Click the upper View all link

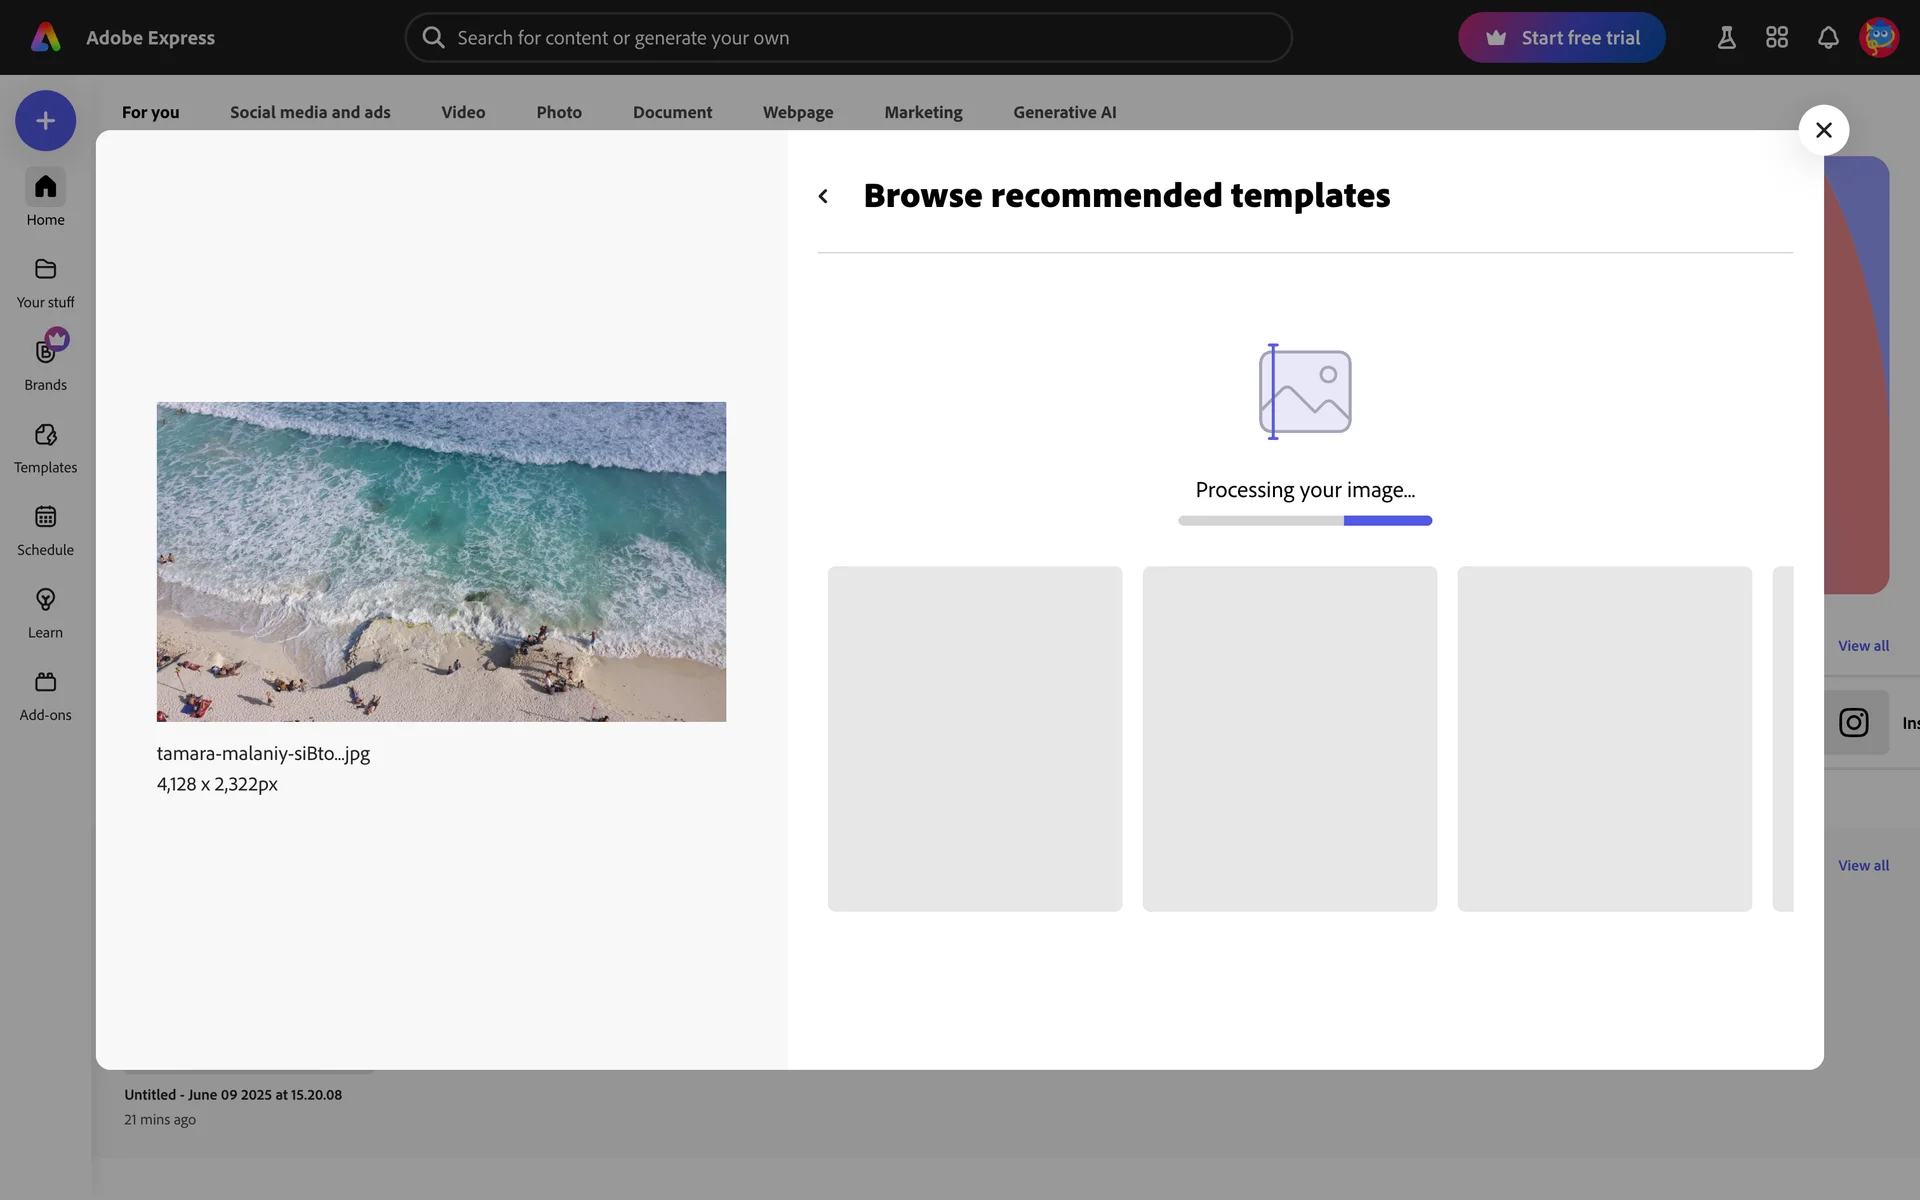click(x=1862, y=646)
